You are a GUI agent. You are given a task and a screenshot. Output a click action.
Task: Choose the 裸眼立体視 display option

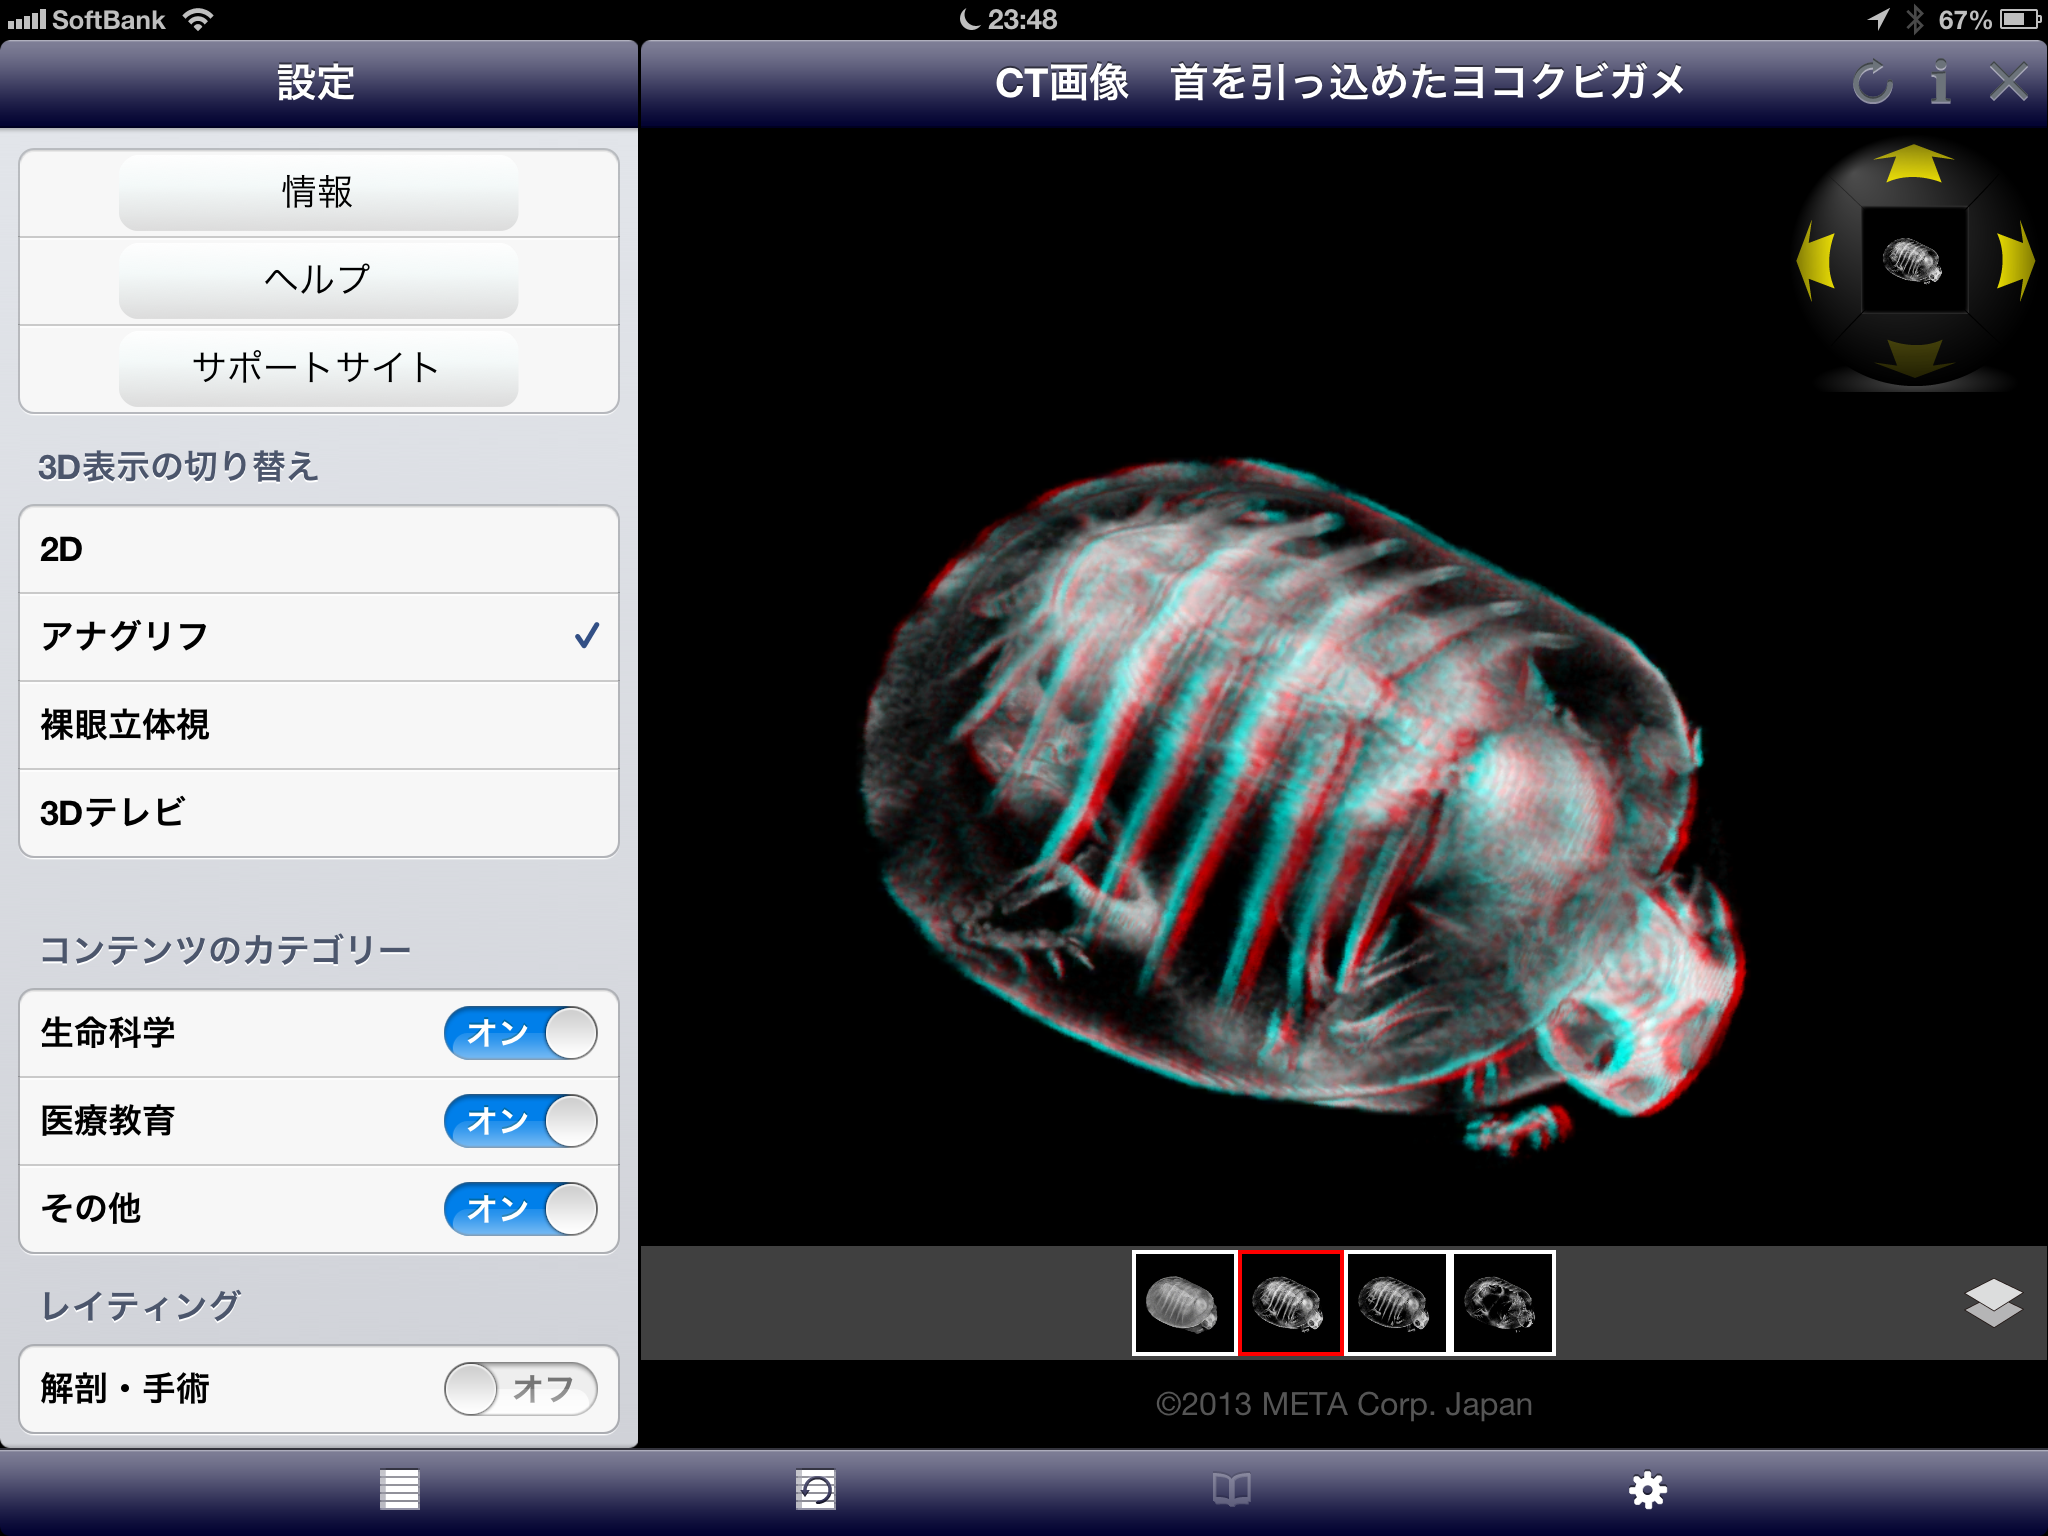click(318, 725)
